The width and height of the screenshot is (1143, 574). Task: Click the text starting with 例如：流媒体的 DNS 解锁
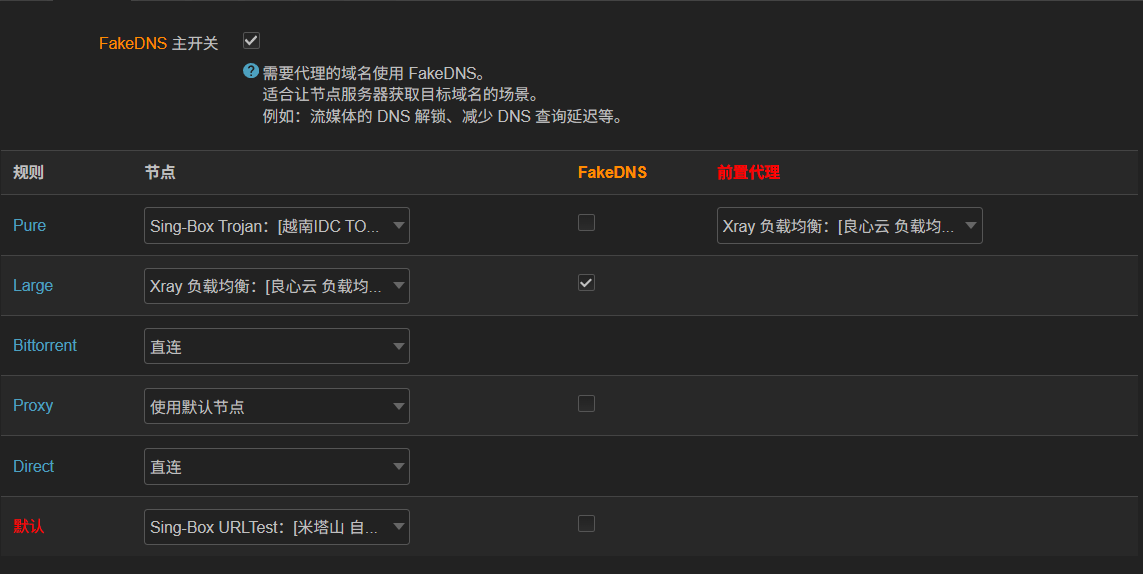[x=442, y=117]
